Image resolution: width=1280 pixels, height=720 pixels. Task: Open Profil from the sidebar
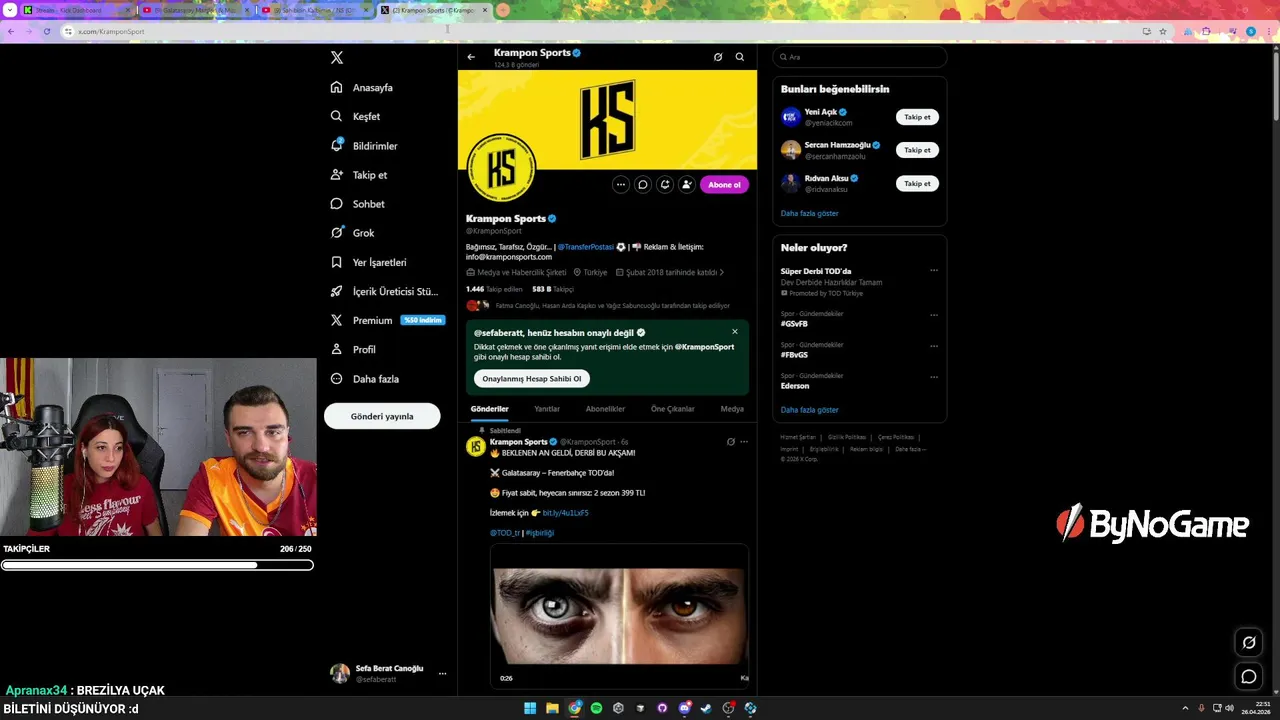[x=353, y=349]
